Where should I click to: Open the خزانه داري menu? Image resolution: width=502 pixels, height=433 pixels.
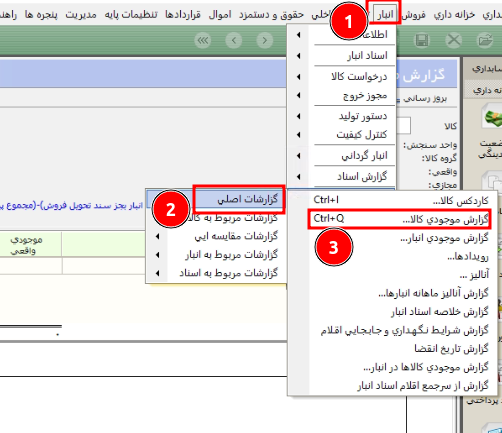(x=454, y=14)
